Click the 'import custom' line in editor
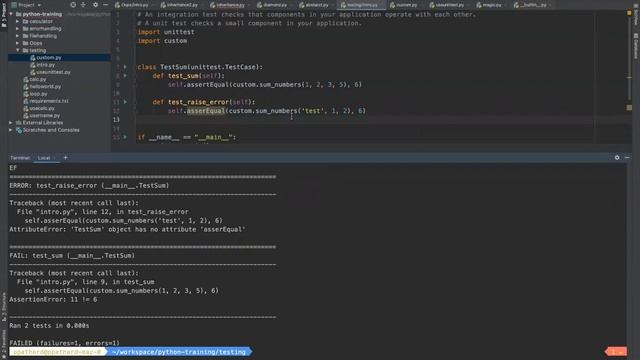Viewport: 640px width, 360px height. click(162, 41)
